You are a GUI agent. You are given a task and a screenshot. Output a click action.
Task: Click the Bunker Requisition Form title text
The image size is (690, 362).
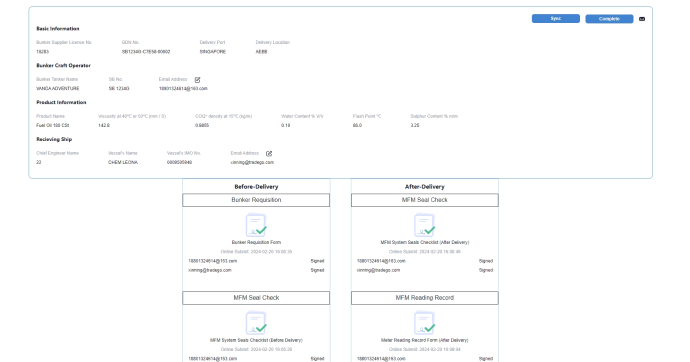click(x=256, y=242)
